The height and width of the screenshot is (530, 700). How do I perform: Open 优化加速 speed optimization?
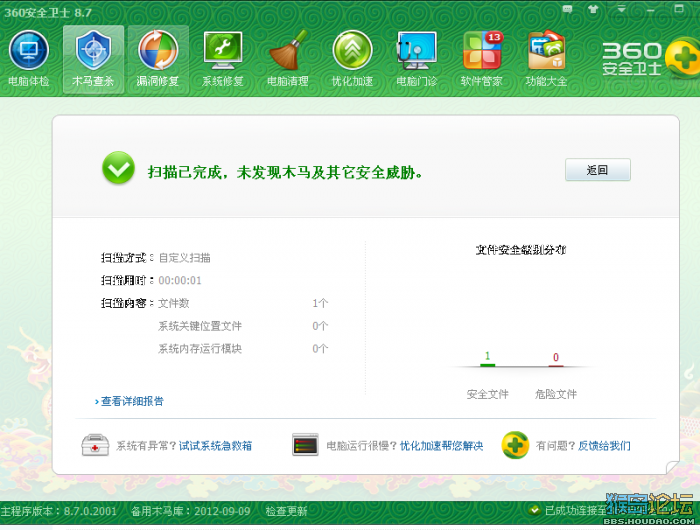352,59
